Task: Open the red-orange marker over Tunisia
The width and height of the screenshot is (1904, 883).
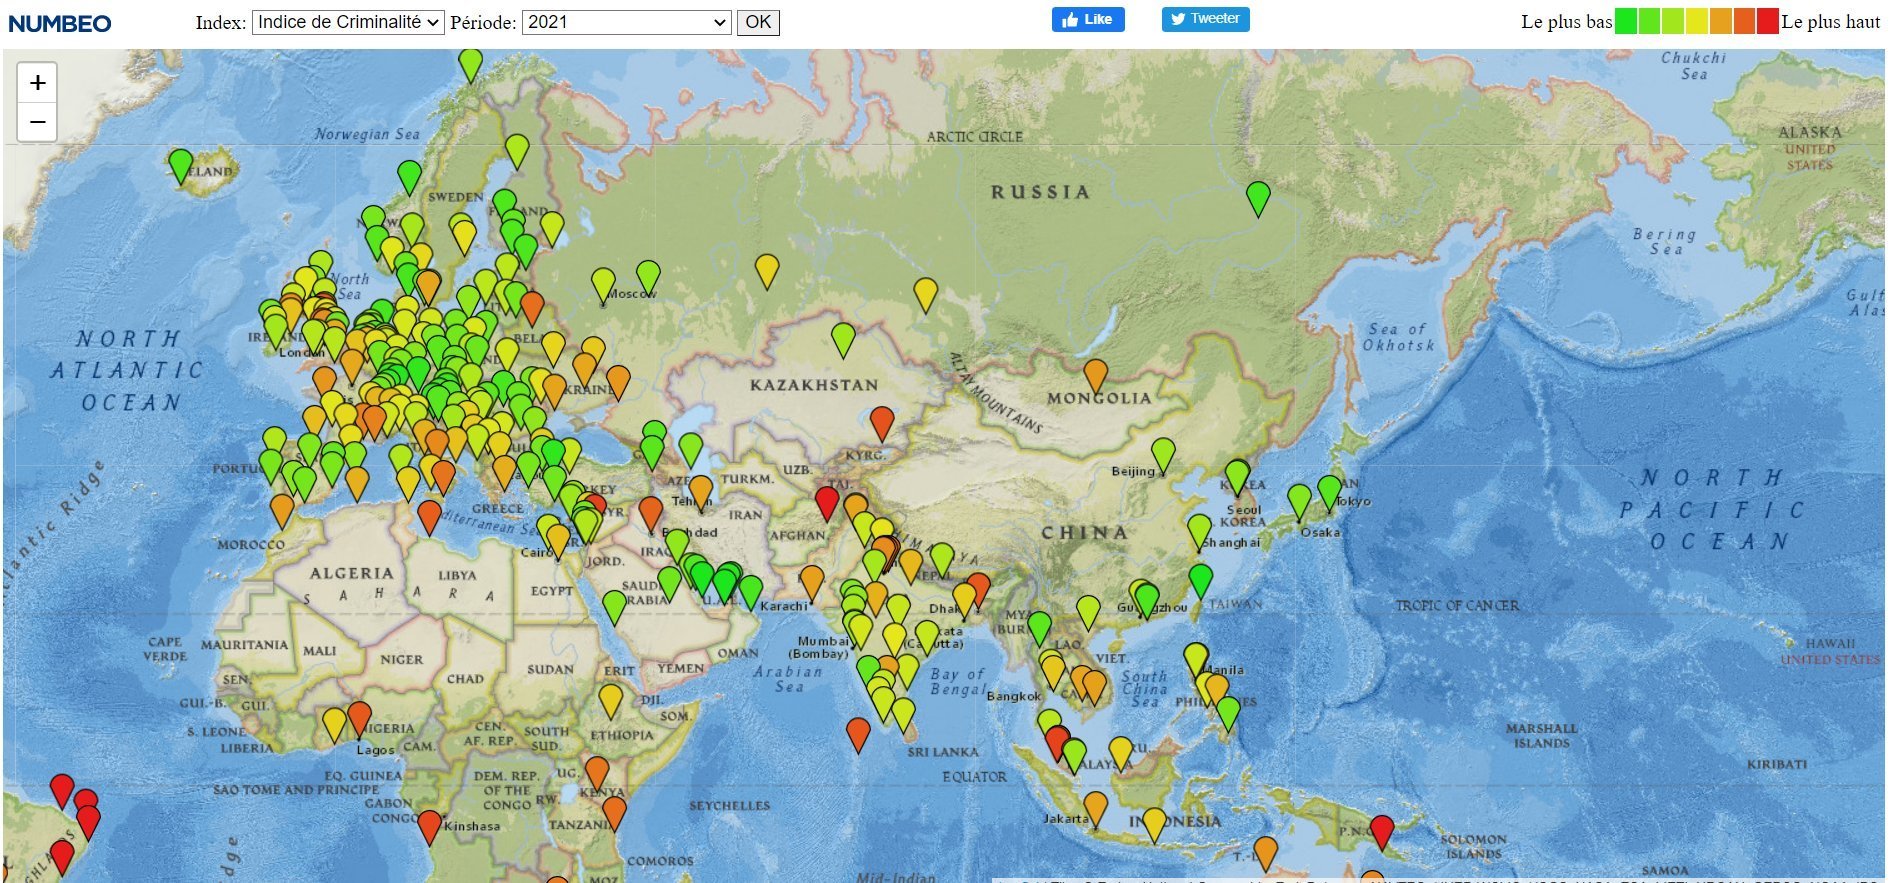Action: coord(429,517)
